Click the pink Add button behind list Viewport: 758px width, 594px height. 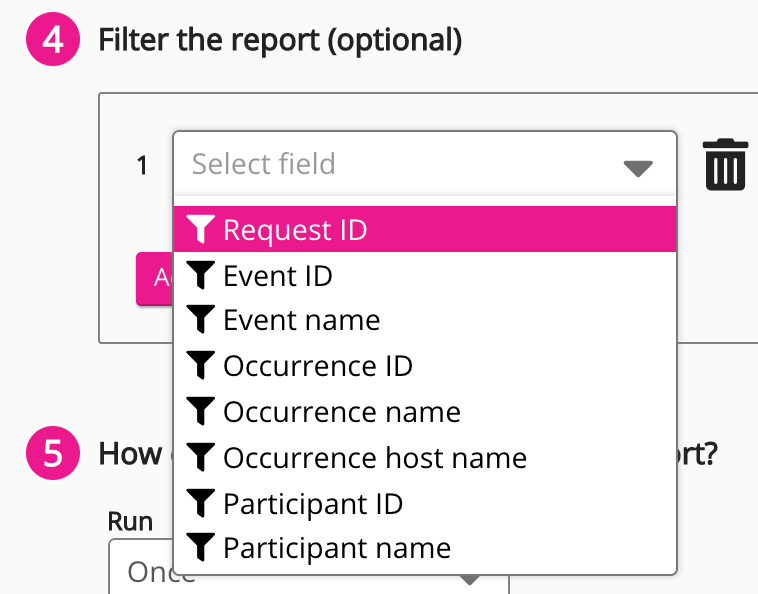point(155,279)
